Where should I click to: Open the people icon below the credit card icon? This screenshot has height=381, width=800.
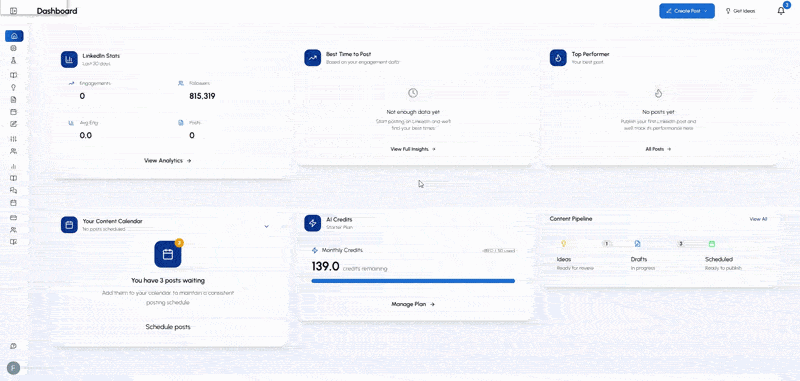click(x=14, y=230)
